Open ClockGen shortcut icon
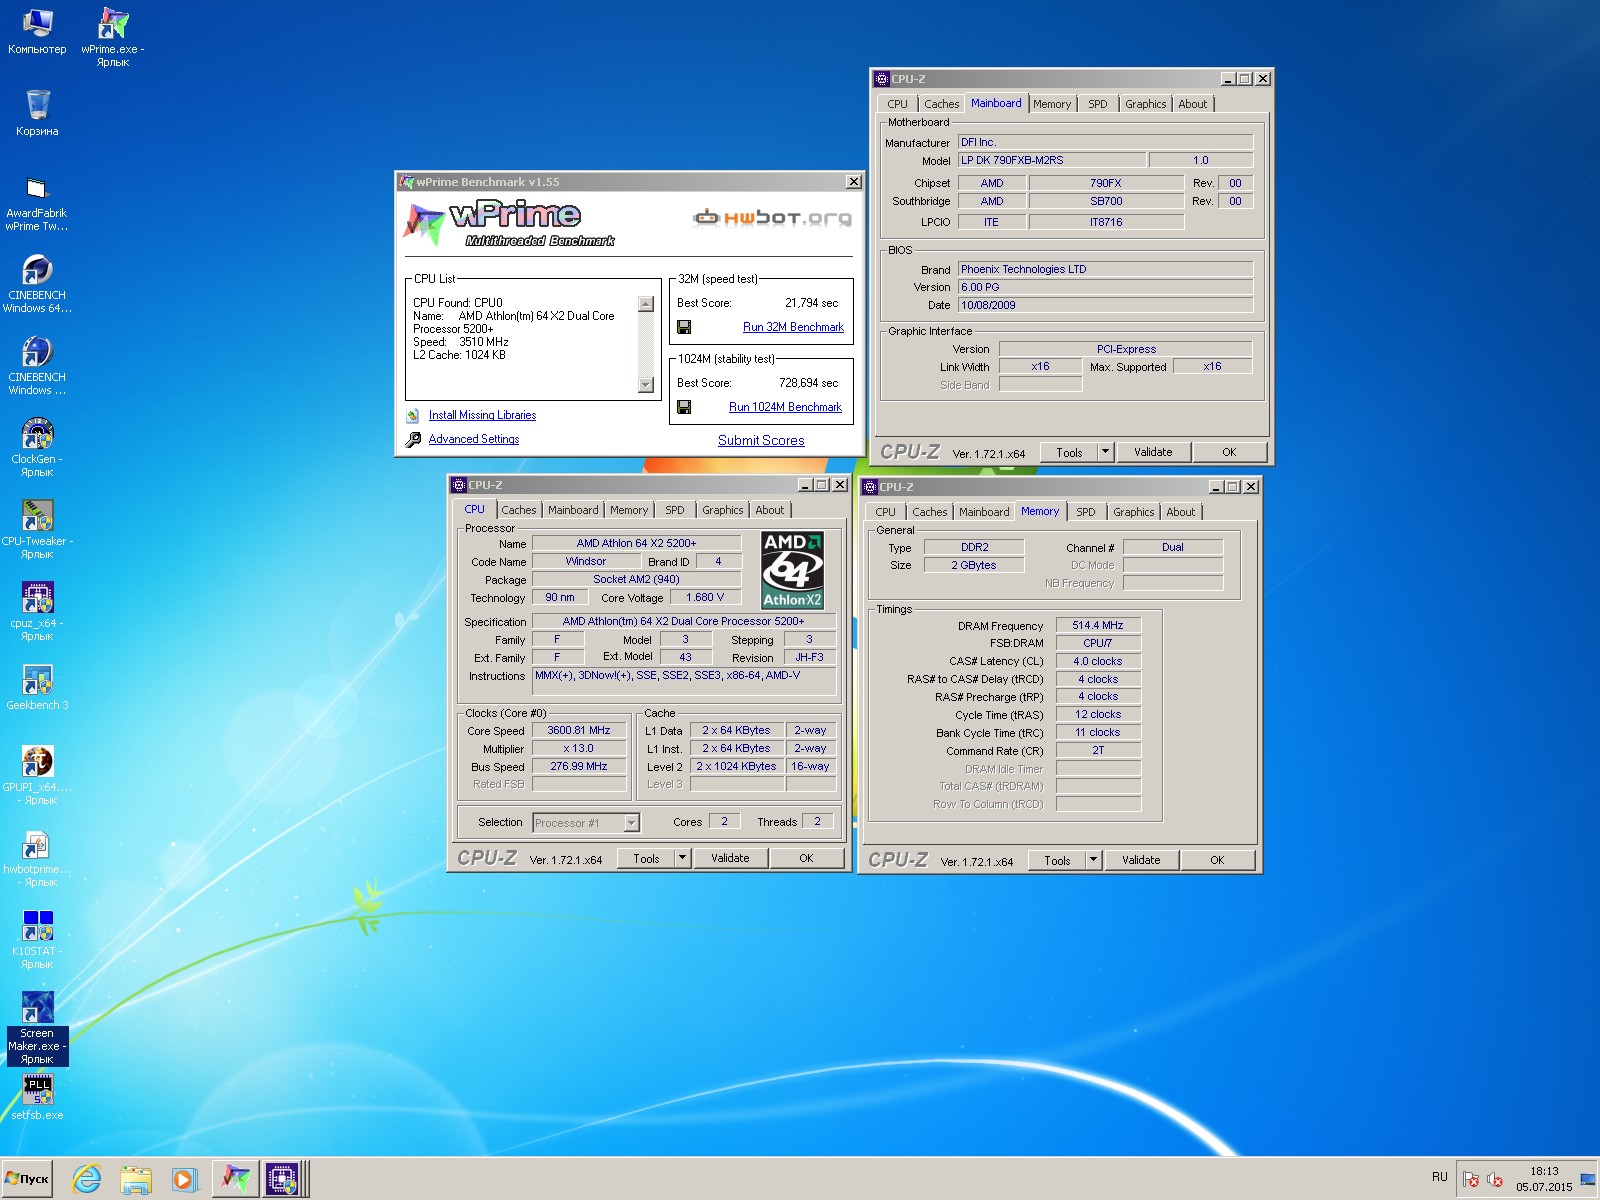This screenshot has height=1200, width=1600. pos(37,449)
